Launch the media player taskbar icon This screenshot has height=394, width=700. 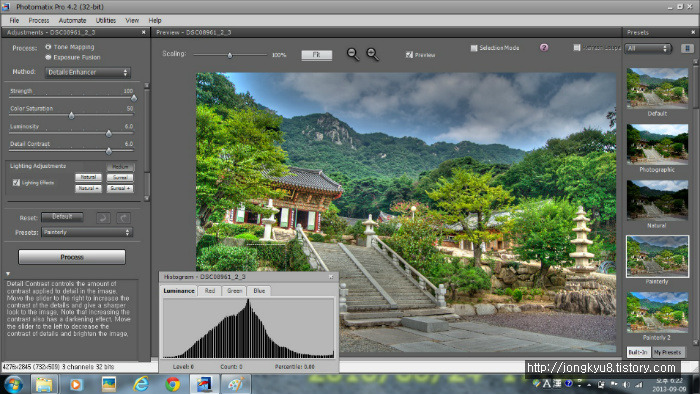[76, 384]
